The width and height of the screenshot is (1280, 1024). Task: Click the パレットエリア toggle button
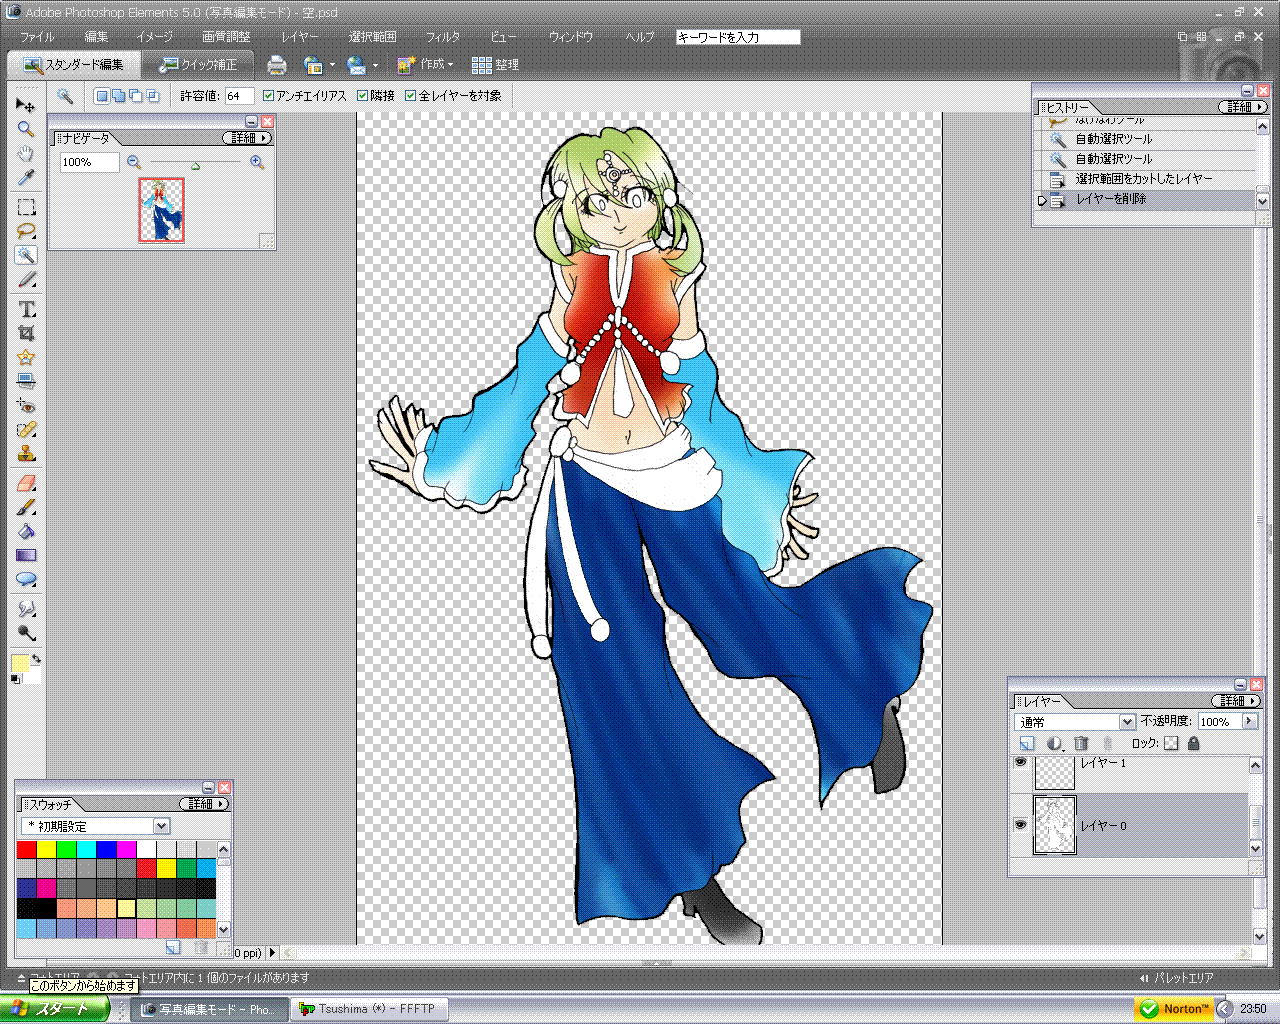[1176, 978]
